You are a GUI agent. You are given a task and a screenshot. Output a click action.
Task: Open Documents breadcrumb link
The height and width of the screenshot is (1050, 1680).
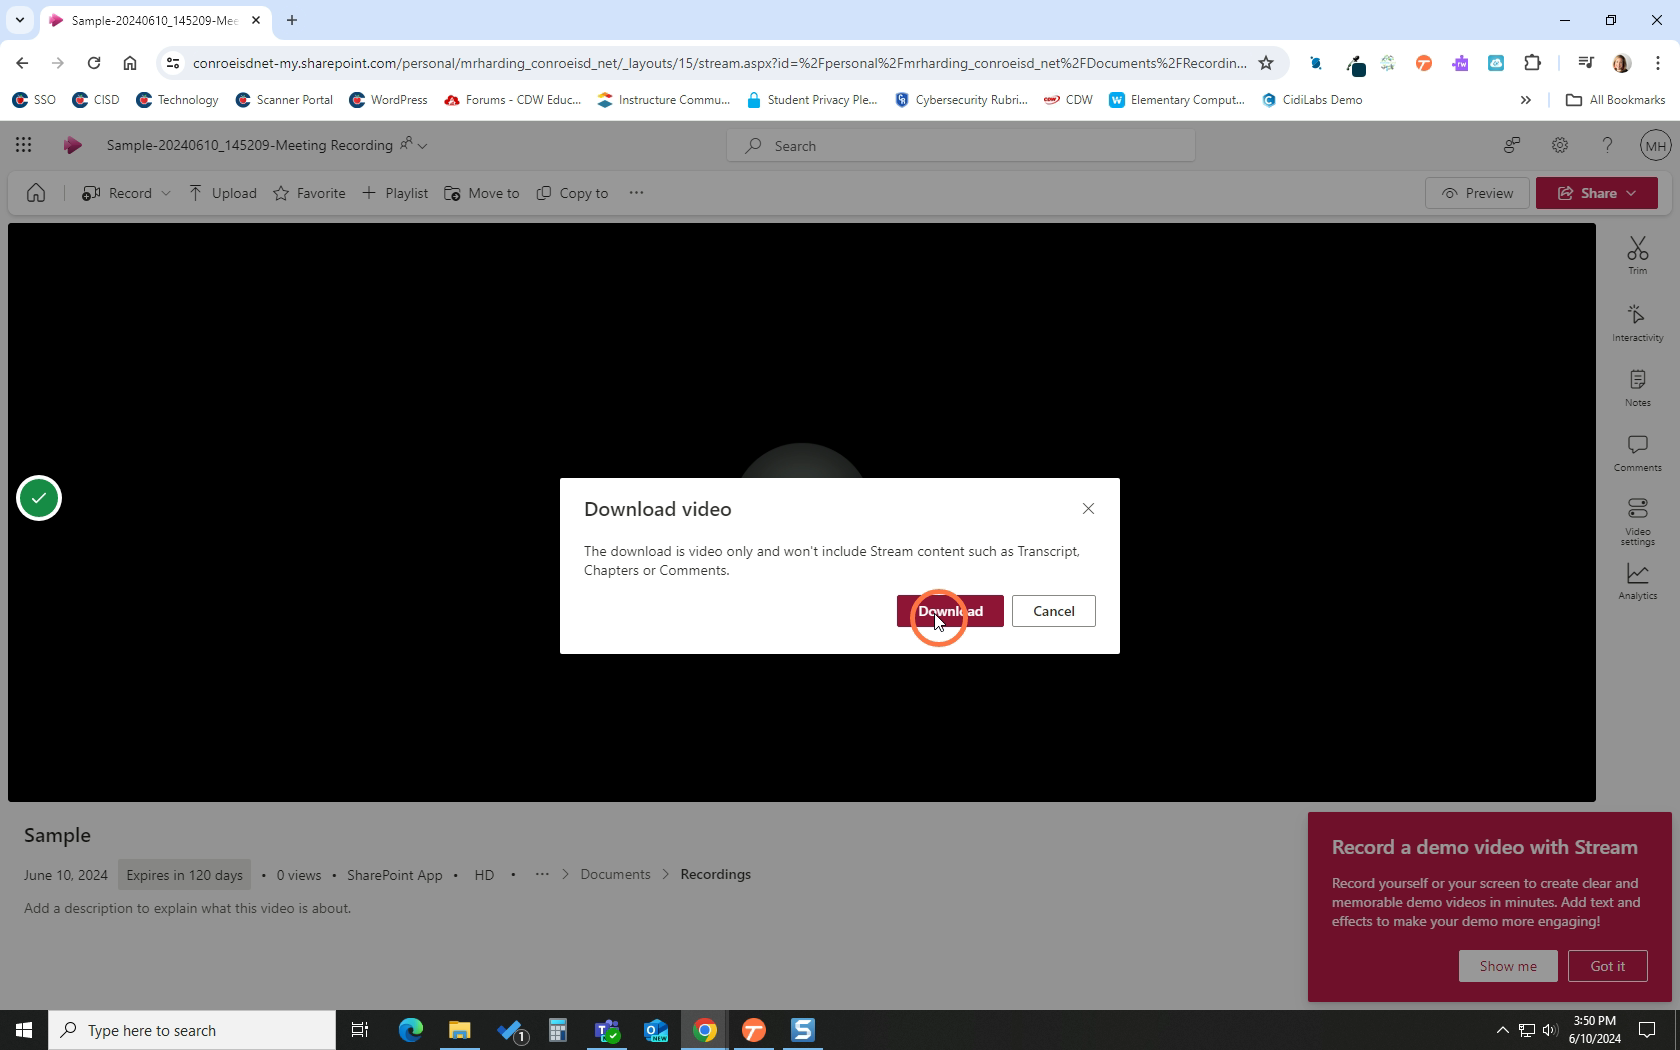click(x=615, y=874)
